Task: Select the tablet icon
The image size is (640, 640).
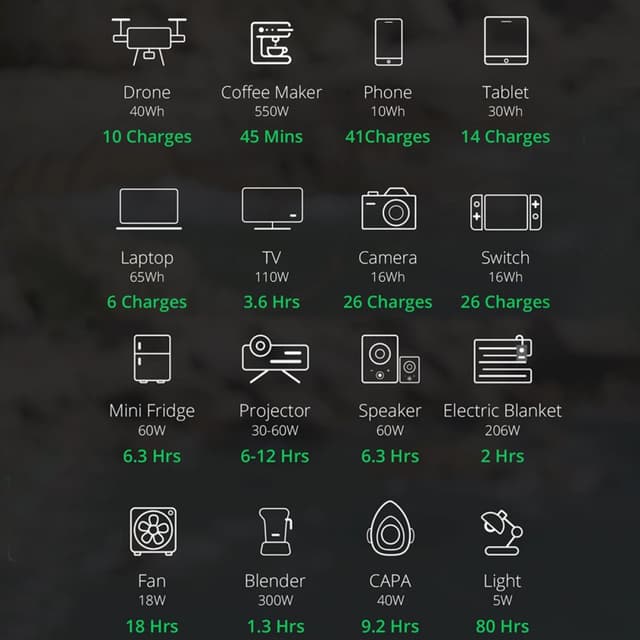Action: [x=506, y=41]
